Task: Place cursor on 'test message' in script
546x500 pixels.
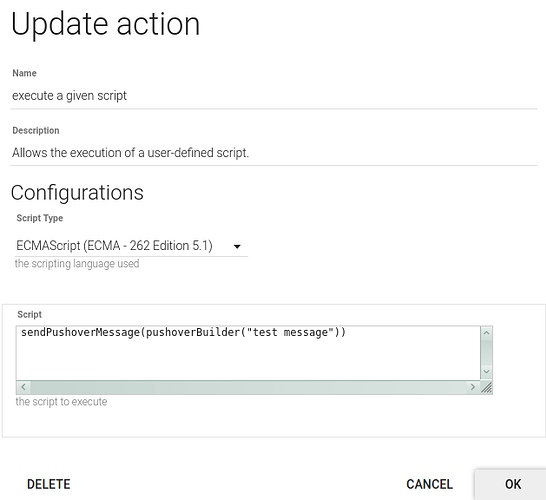Action: pos(290,333)
